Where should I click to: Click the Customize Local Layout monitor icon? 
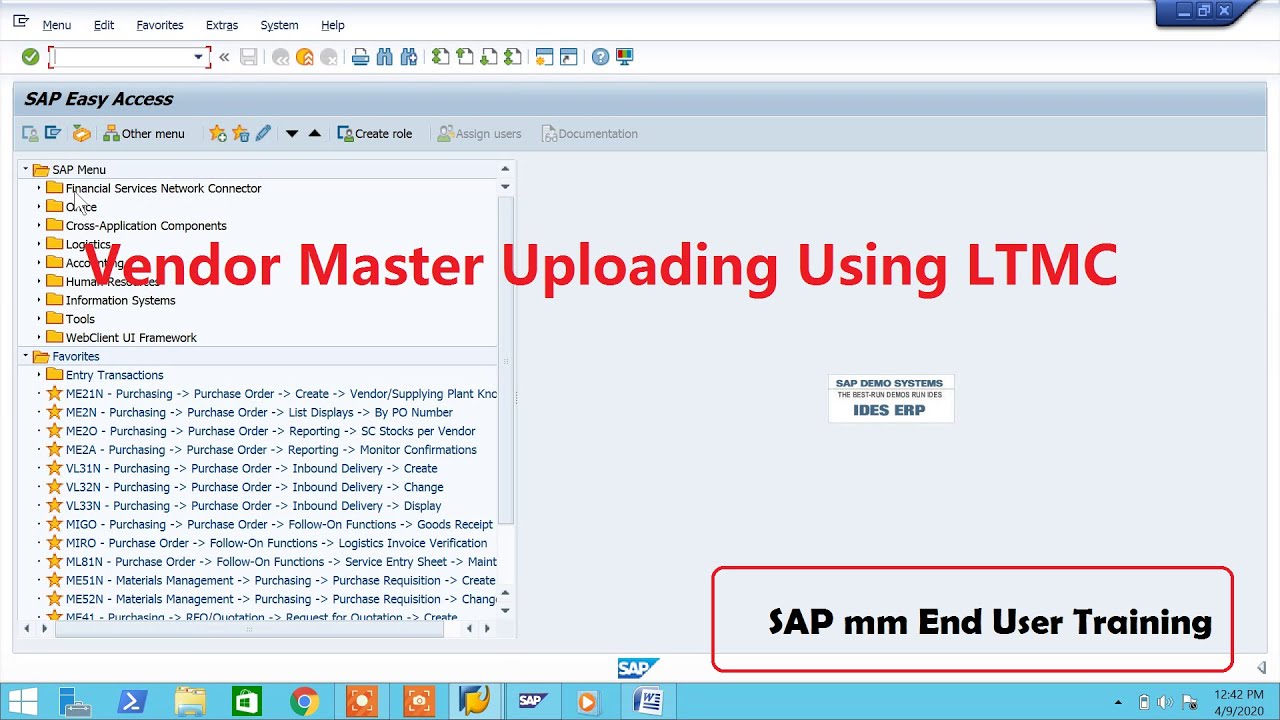pyautogui.click(x=625, y=57)
